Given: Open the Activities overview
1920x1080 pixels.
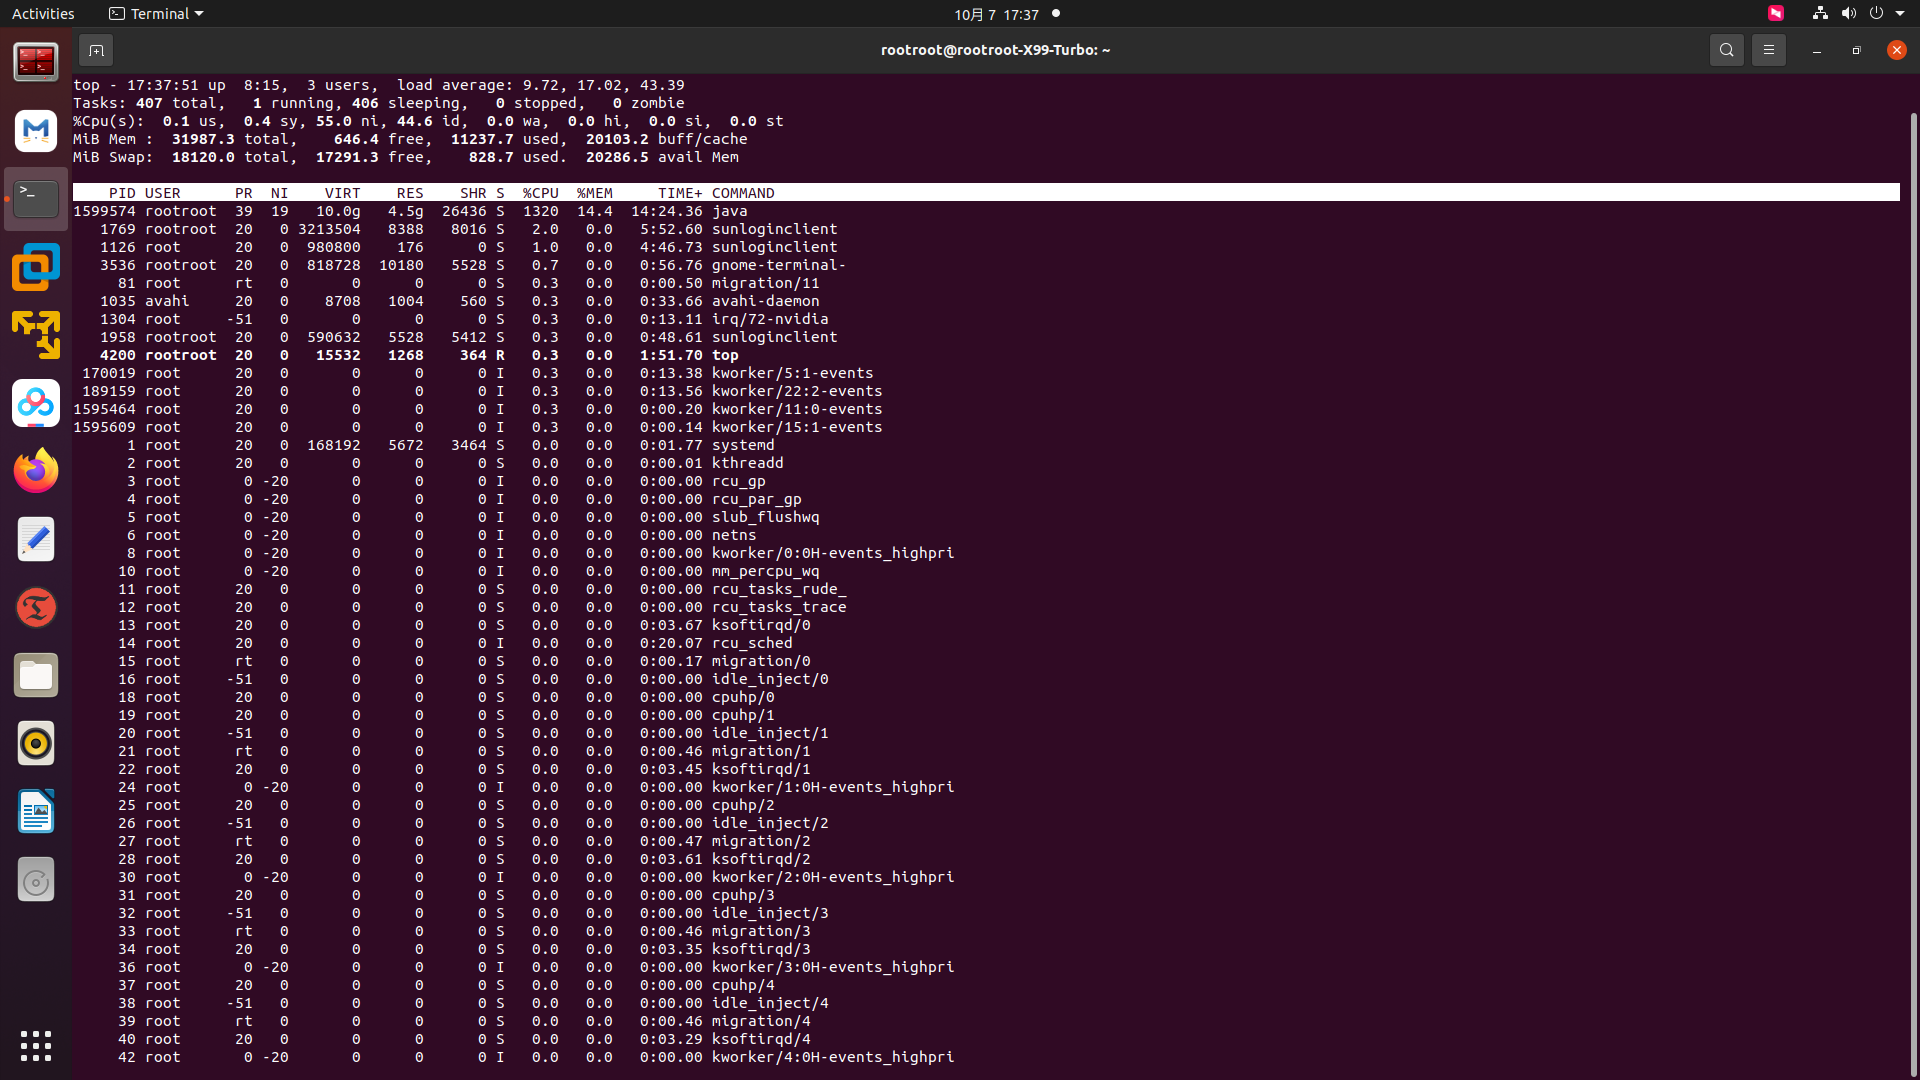Looking at the screenshot, I should click(43, 14).
